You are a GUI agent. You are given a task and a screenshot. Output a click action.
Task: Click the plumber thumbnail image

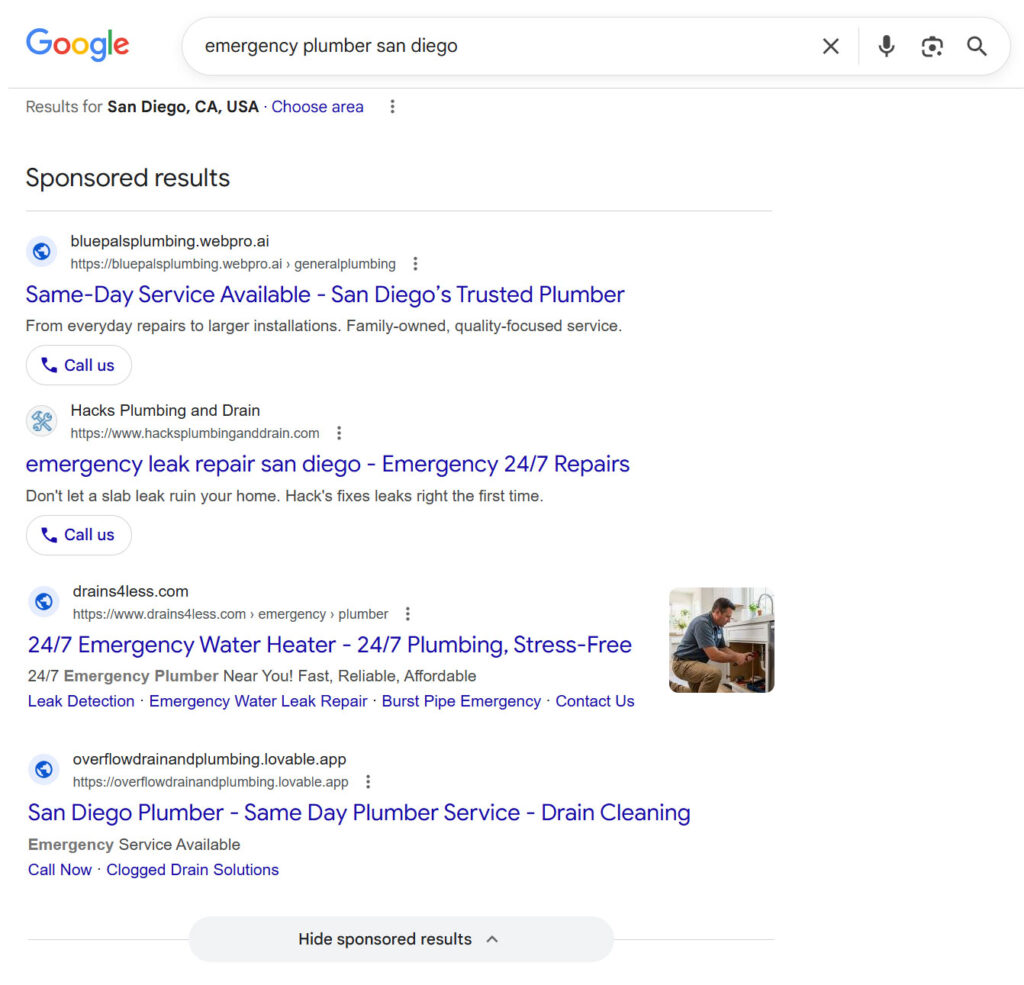pyautogui.click(x=722, y=640)
